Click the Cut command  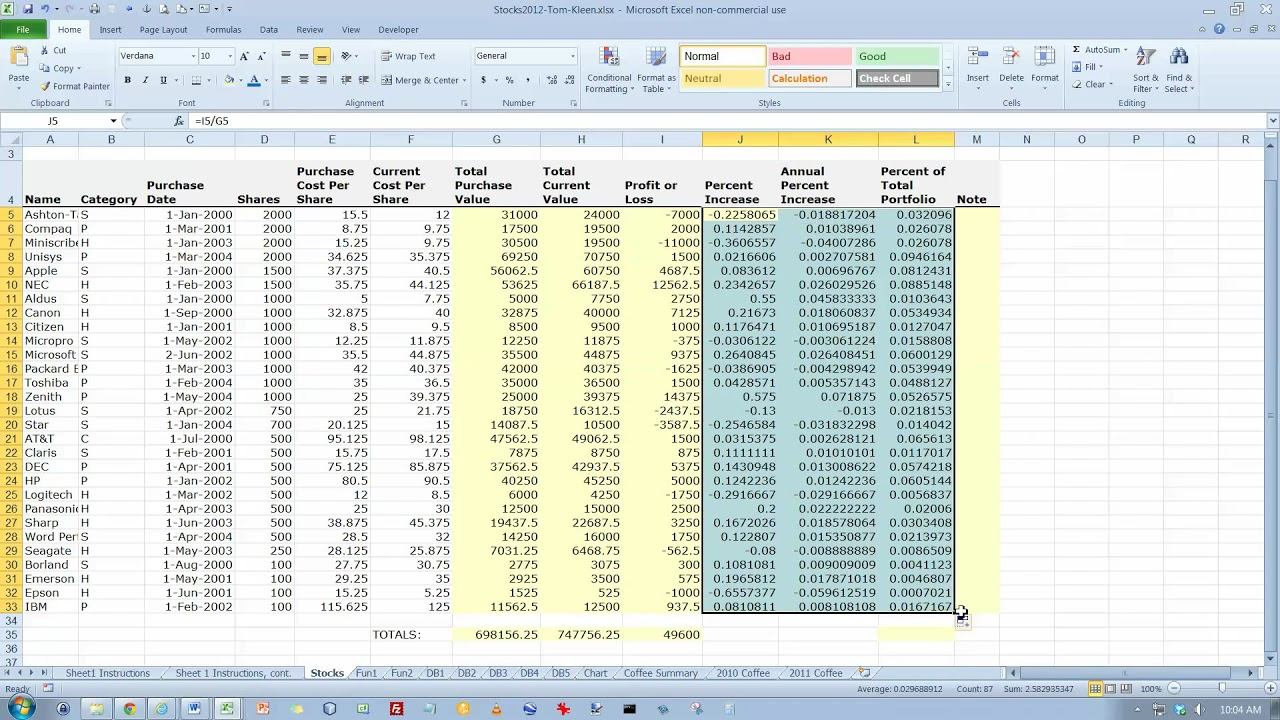coord(53,50)
